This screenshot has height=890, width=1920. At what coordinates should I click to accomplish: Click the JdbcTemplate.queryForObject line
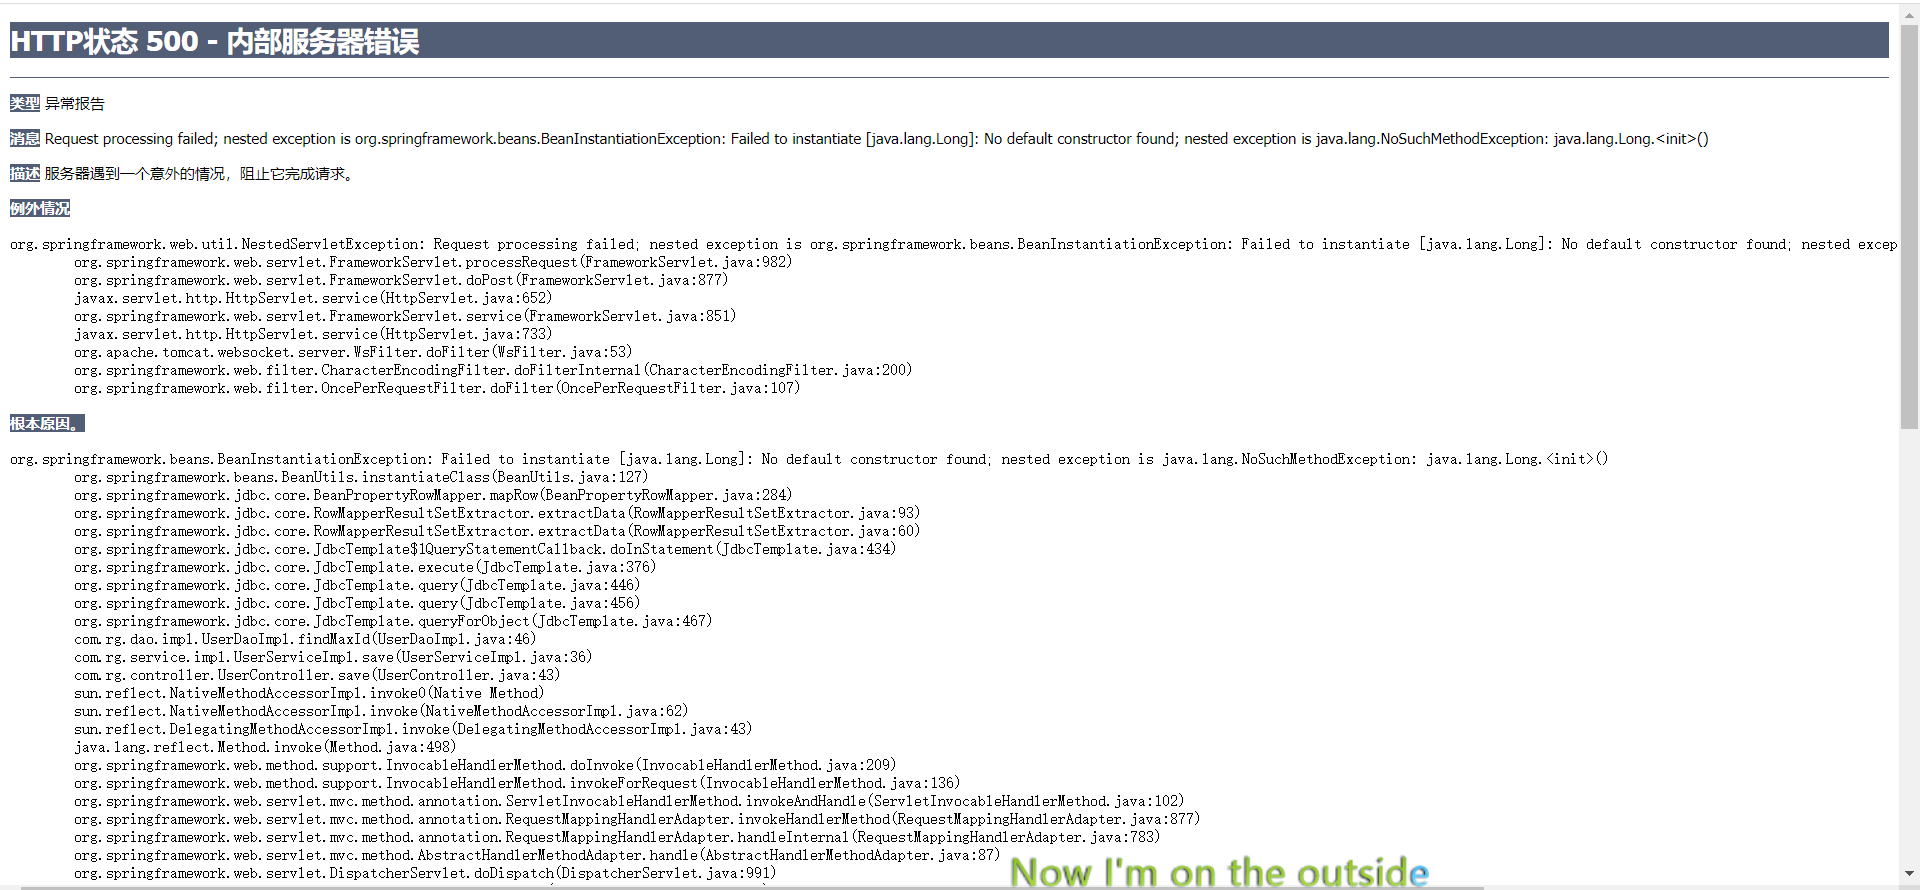click(393, 621)
